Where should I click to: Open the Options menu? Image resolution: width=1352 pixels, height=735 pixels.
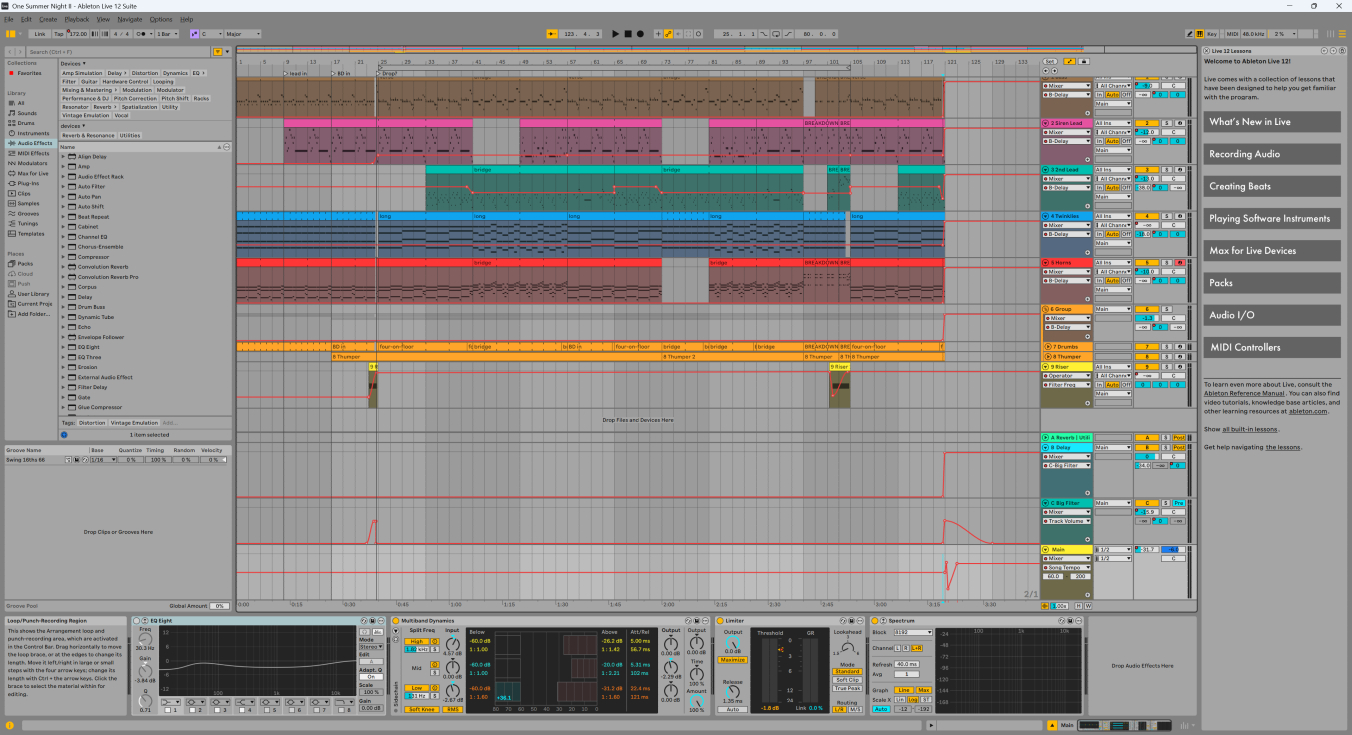pos(161,19)
